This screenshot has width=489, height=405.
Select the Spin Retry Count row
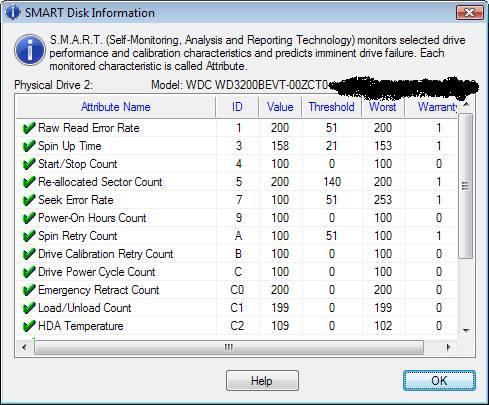[237, 236]
